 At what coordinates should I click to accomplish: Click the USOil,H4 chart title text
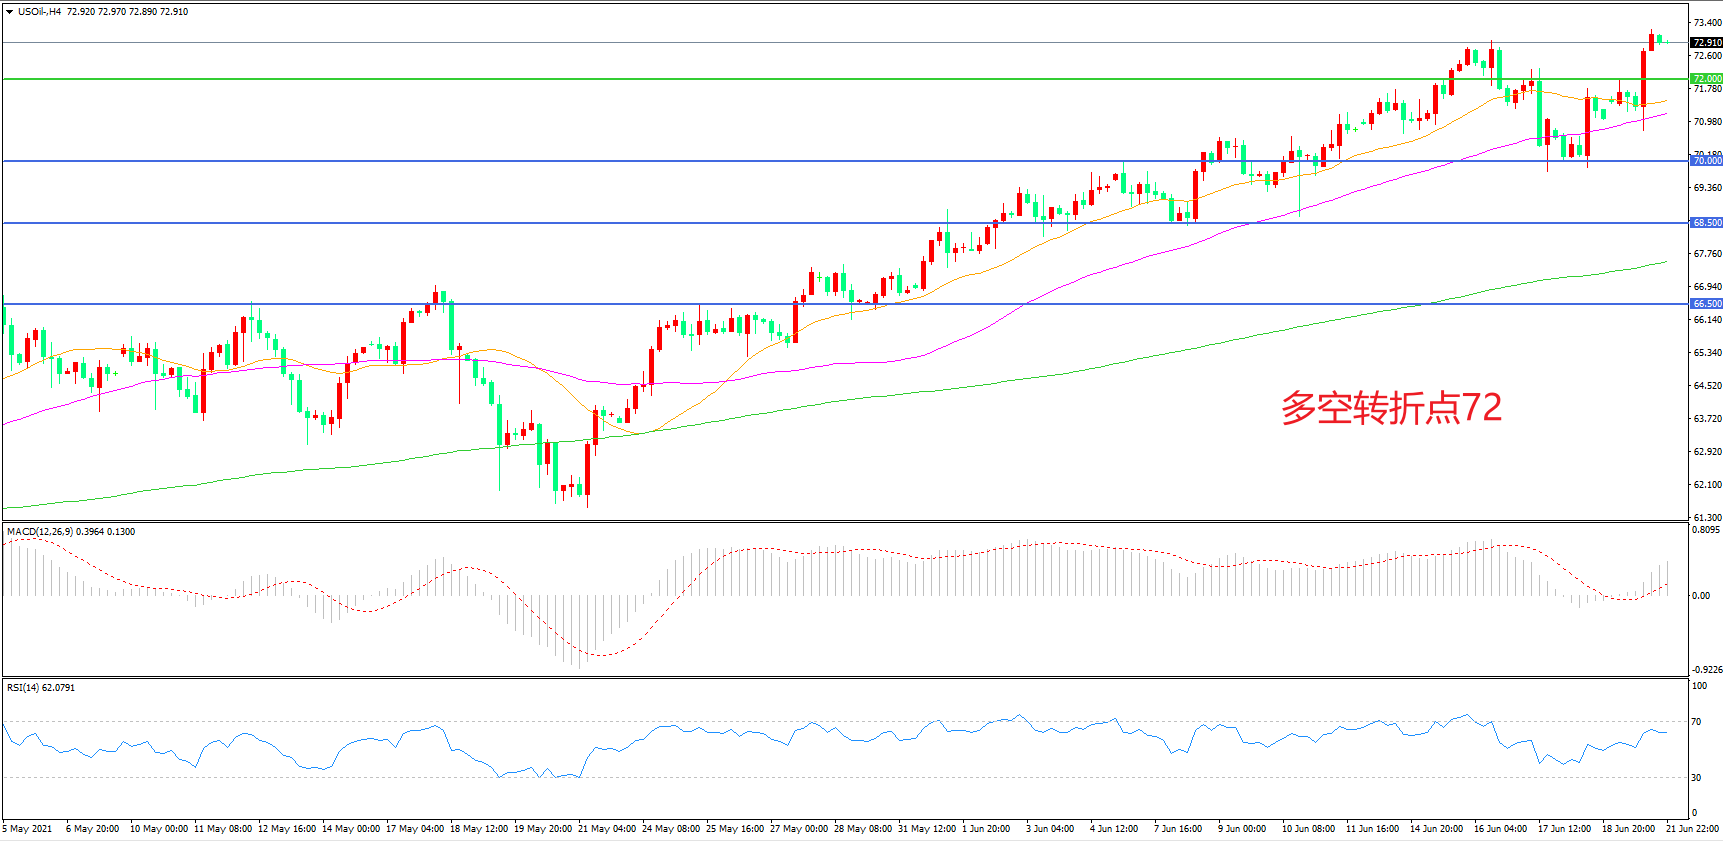pos(39,12)
